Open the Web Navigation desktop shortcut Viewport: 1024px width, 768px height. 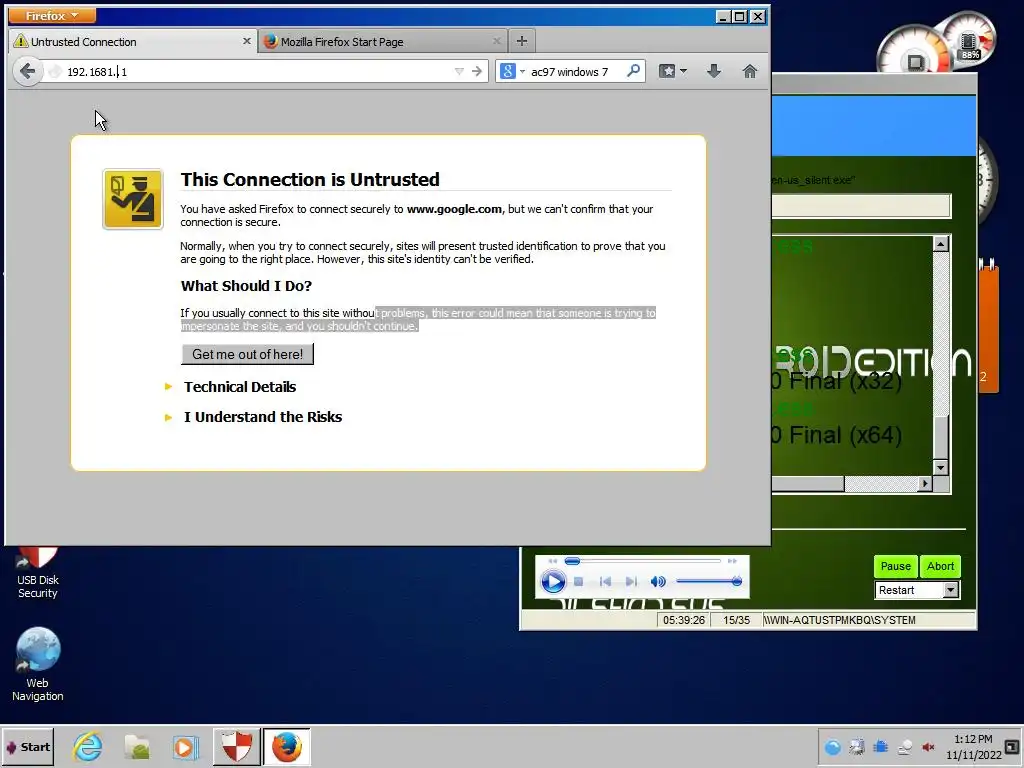pyautogui.click(x=37, y=665)
